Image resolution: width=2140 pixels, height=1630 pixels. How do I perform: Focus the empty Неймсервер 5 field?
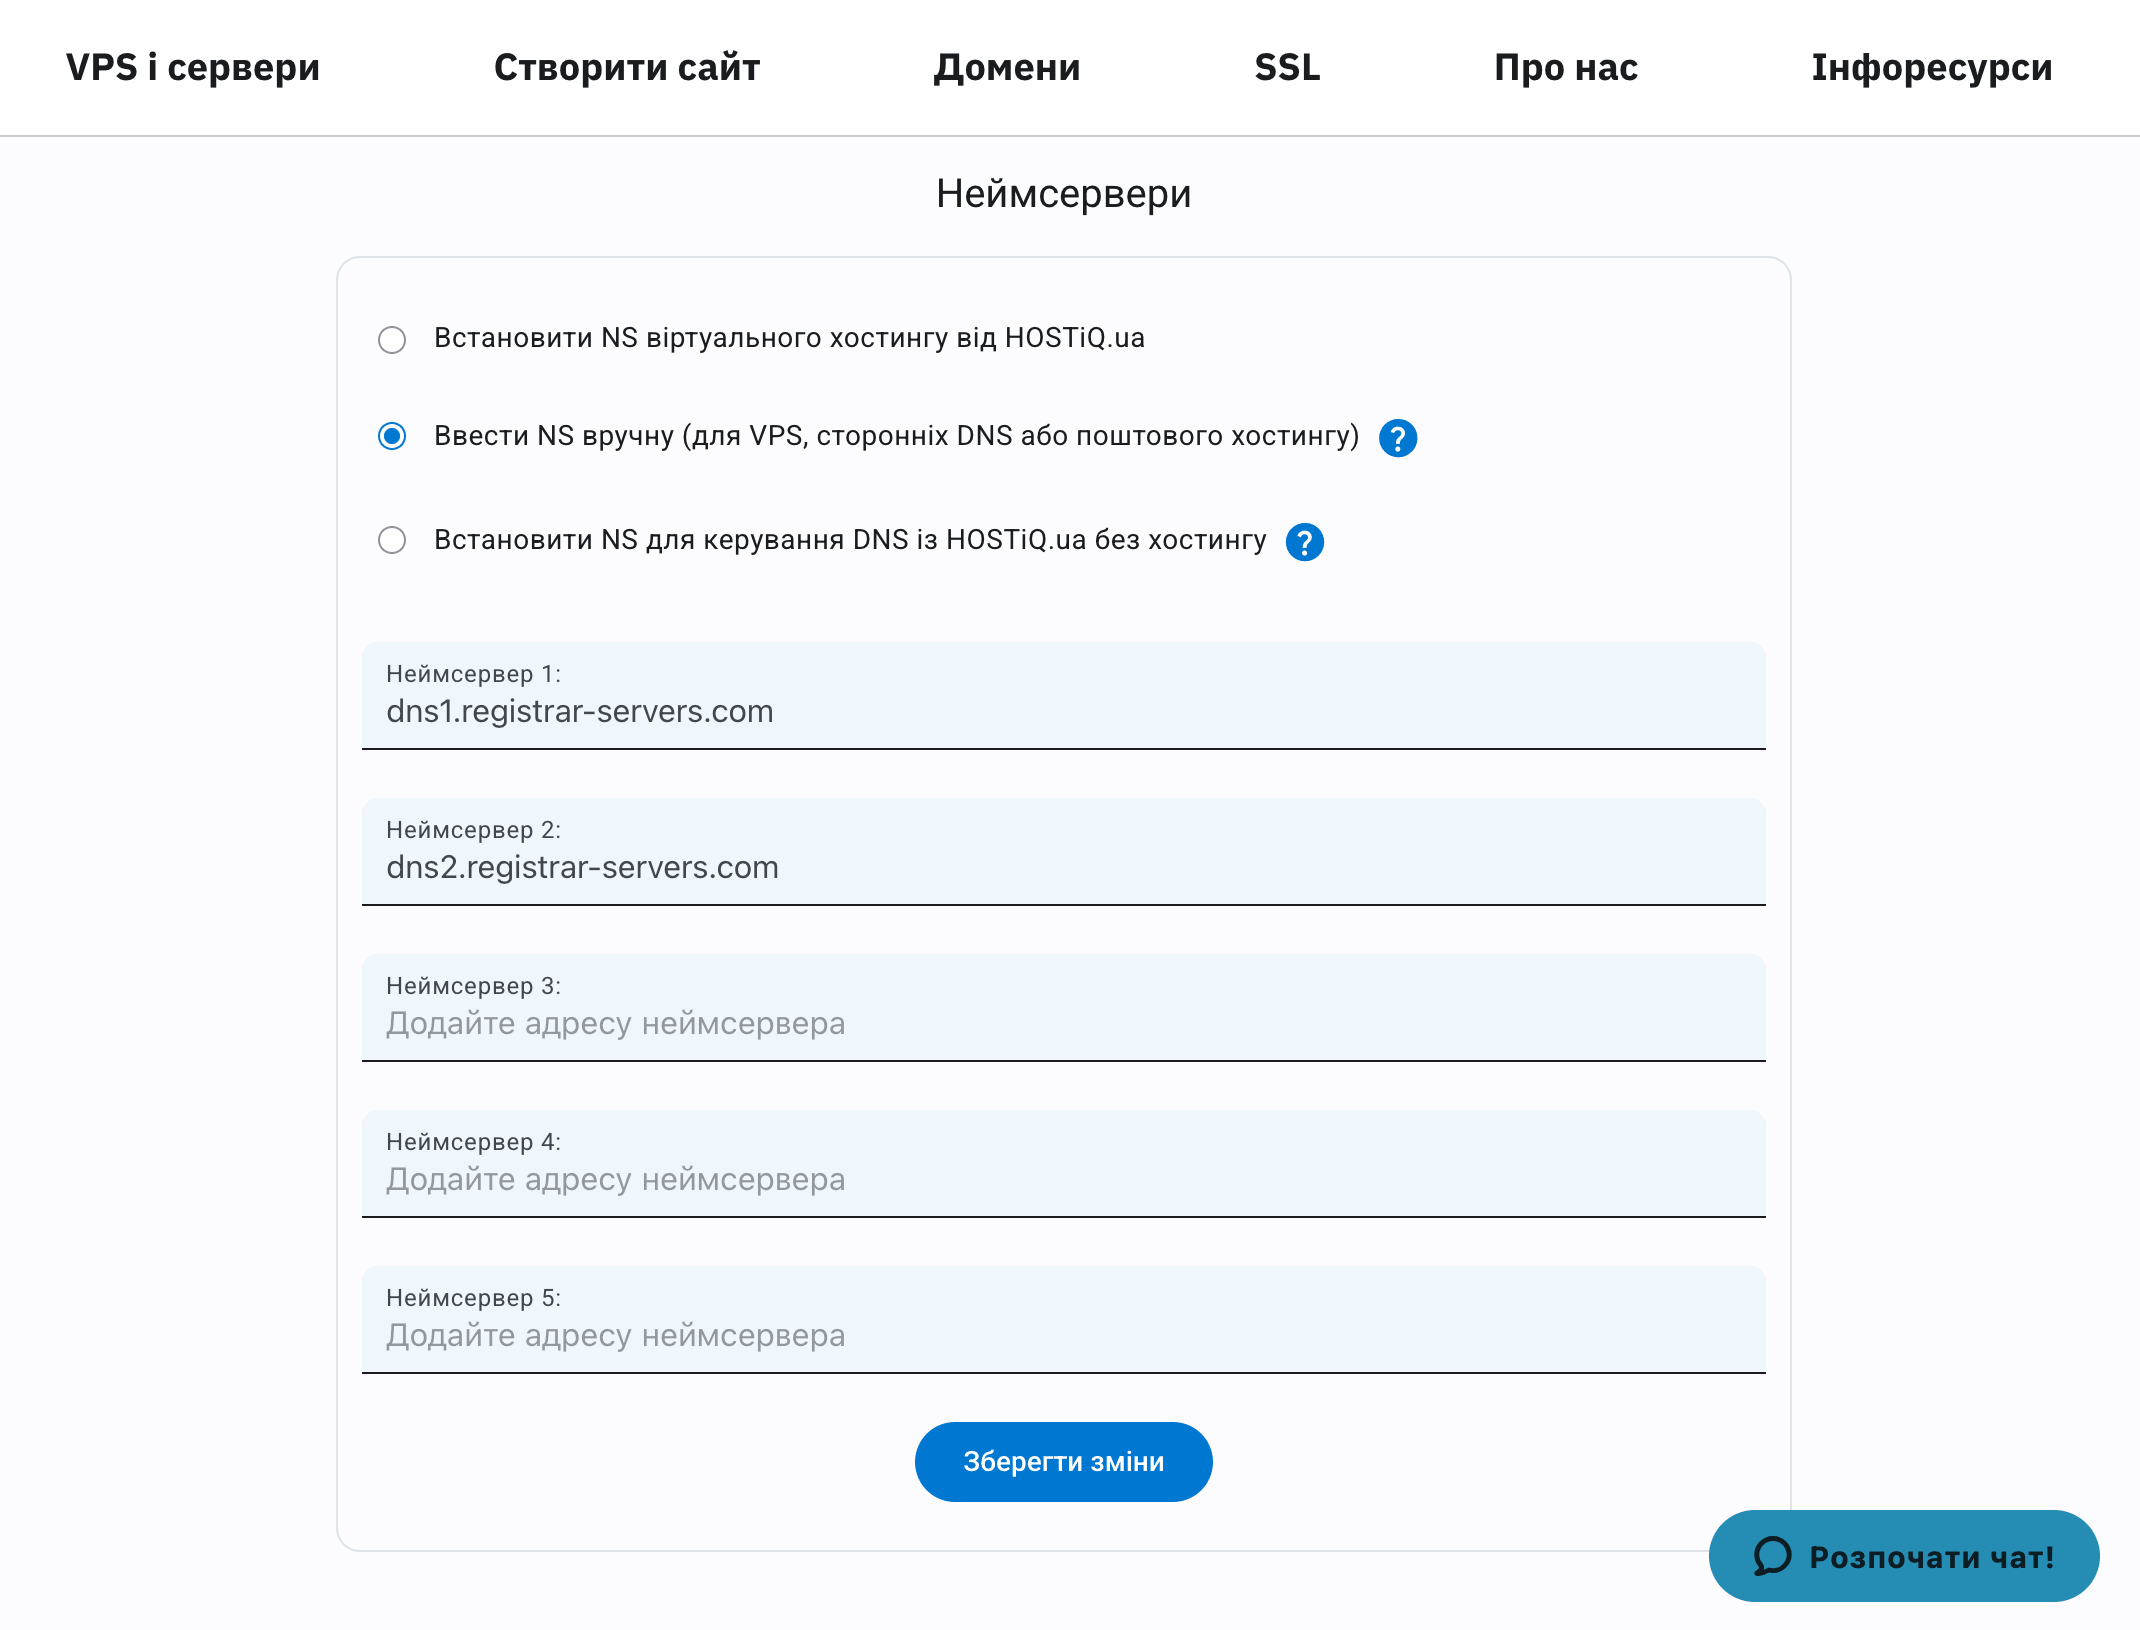pyautogui.click(x=1063, y=1335)
